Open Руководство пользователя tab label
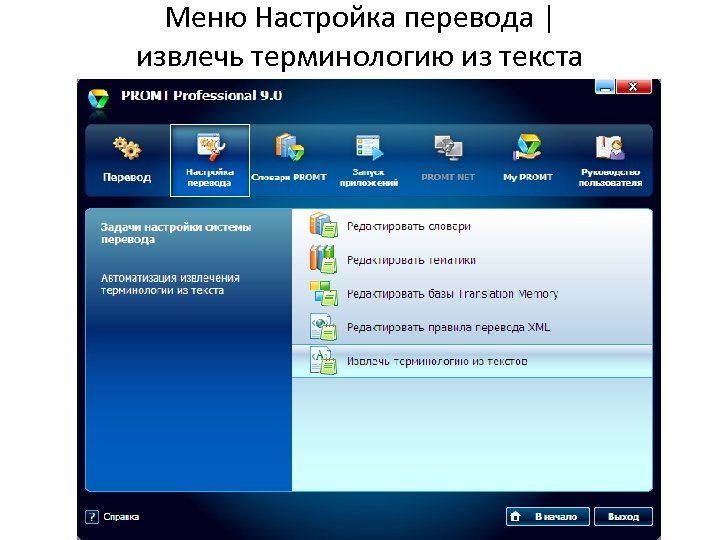Screen dimensions: 720x540 (x=610, y=177)
